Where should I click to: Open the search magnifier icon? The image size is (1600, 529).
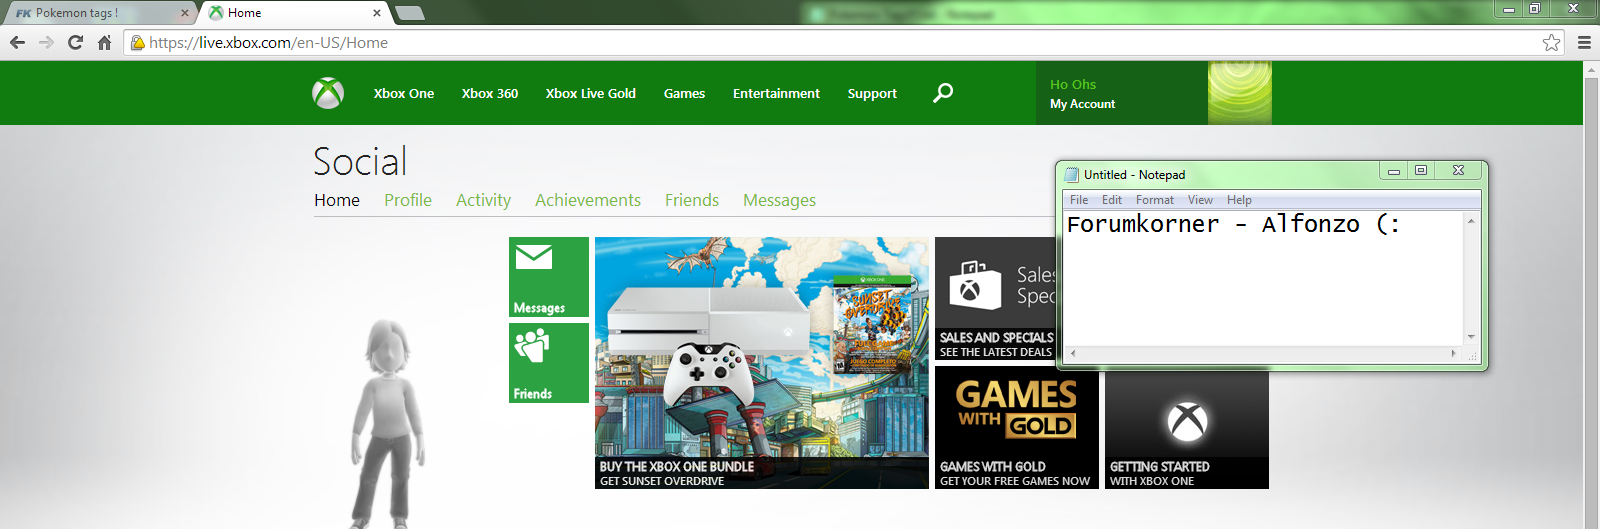pyautogui.click(x=943, y=93)
